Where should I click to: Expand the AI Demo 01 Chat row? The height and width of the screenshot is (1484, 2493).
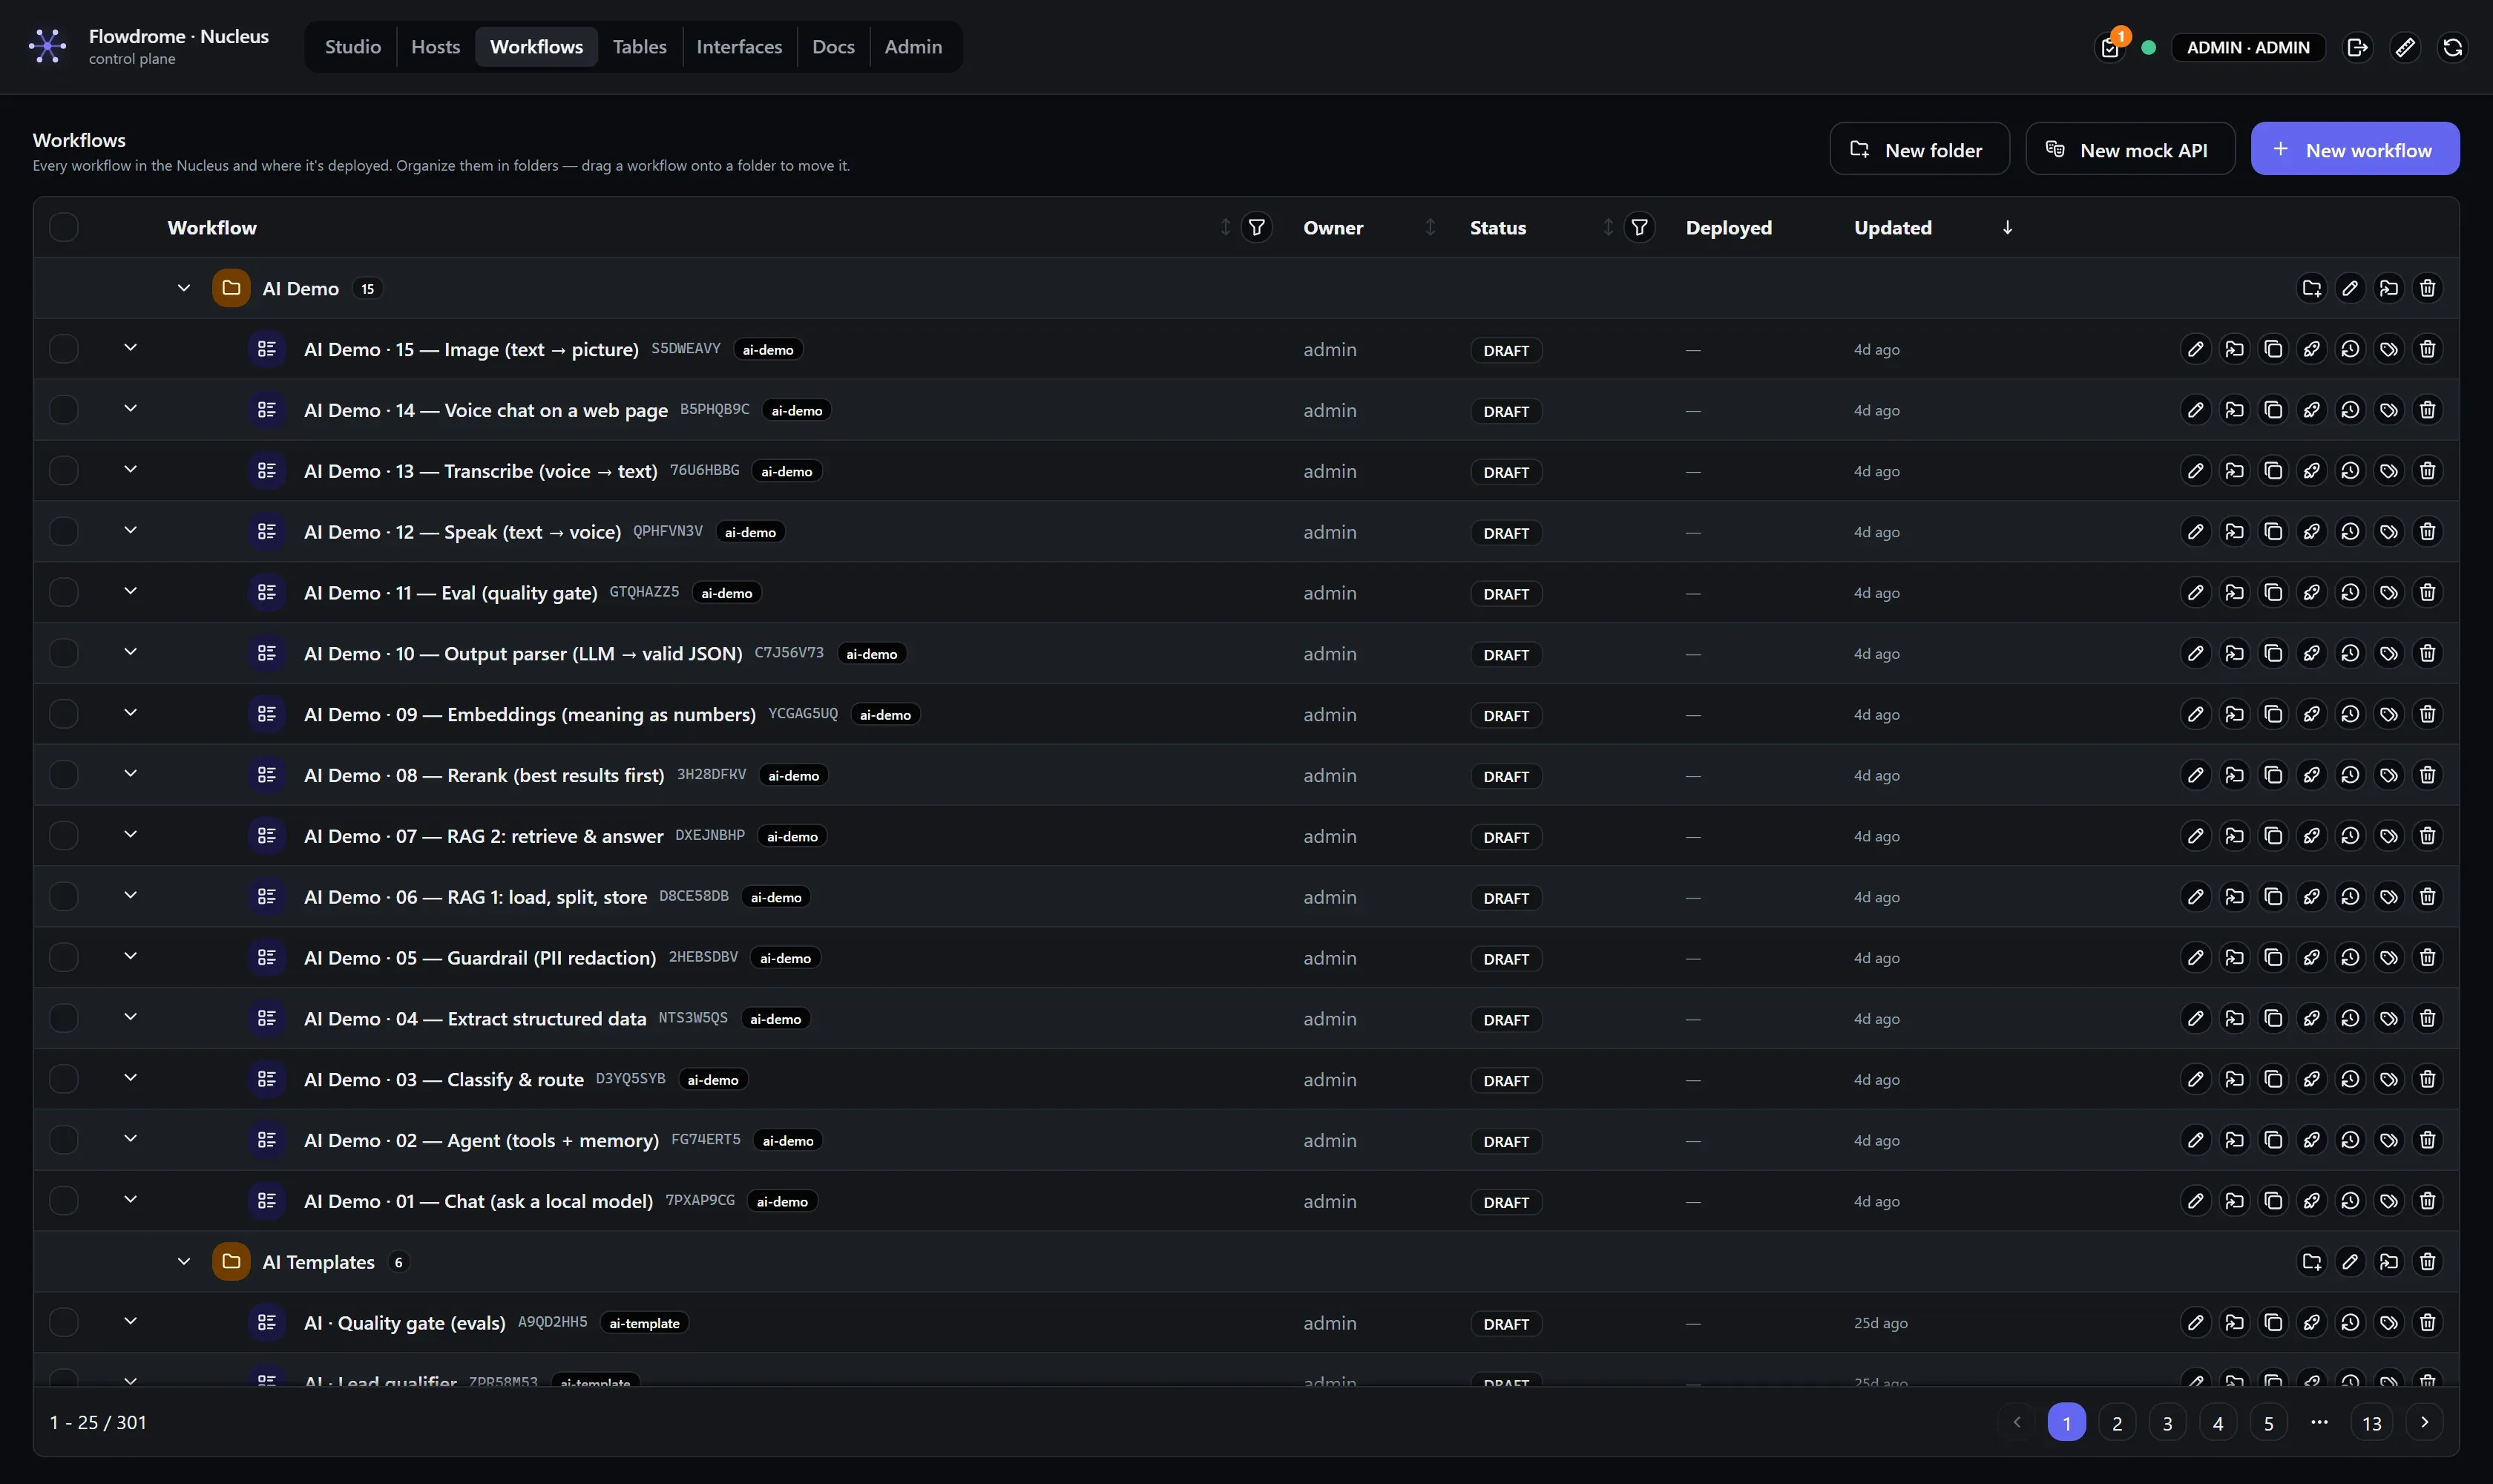(x=130, y=1200)
